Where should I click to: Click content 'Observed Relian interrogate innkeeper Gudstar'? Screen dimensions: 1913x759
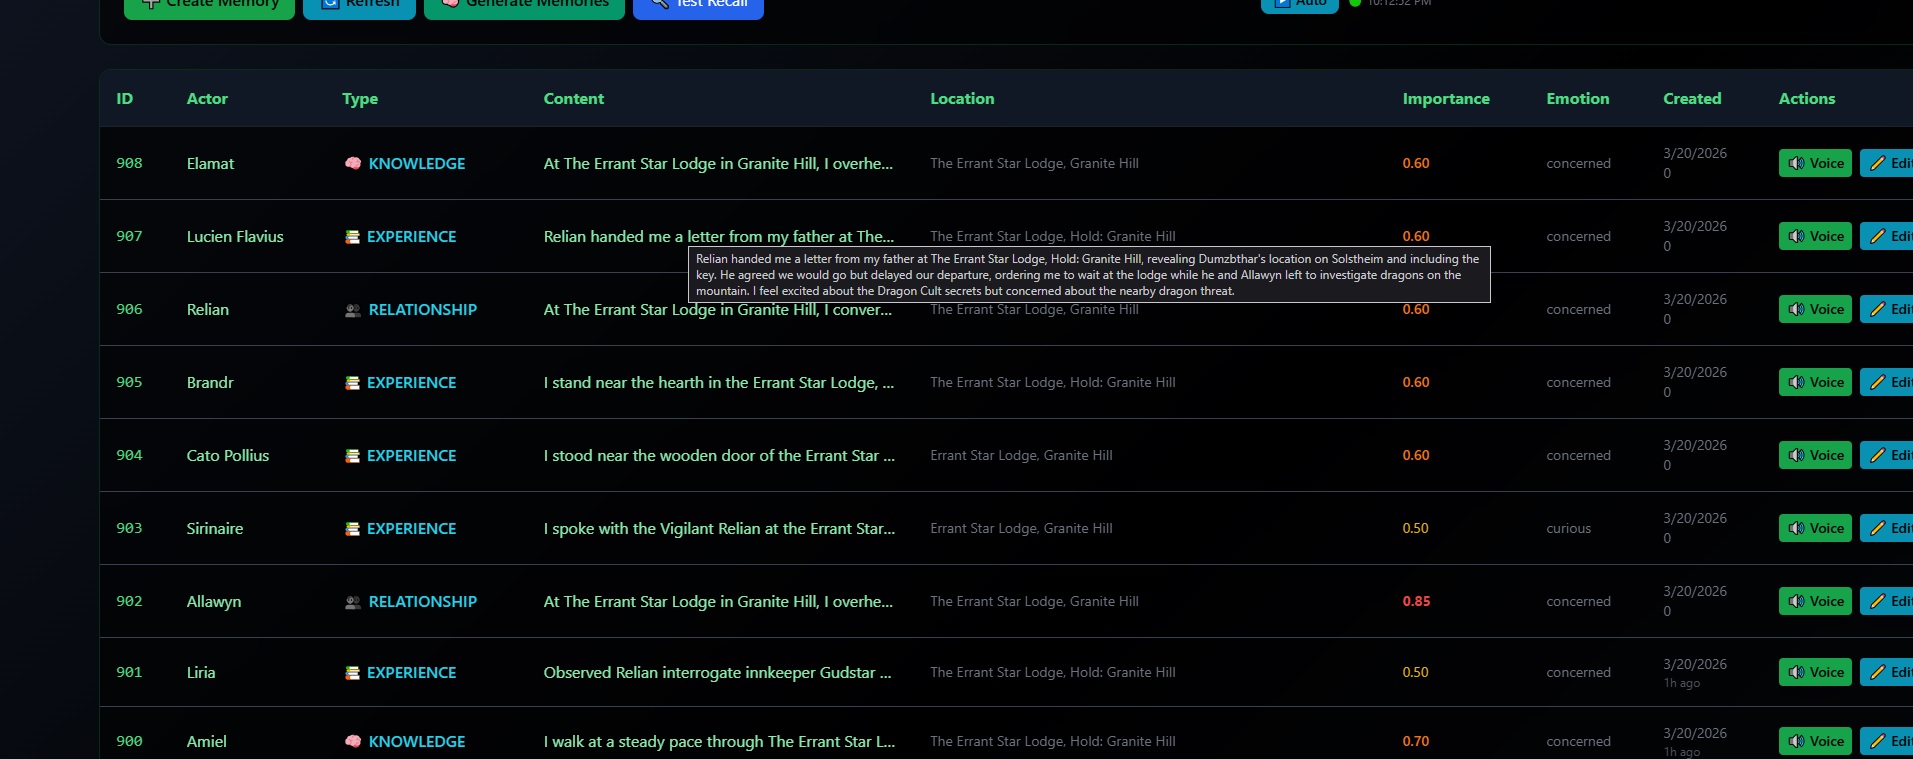[717, 673]
